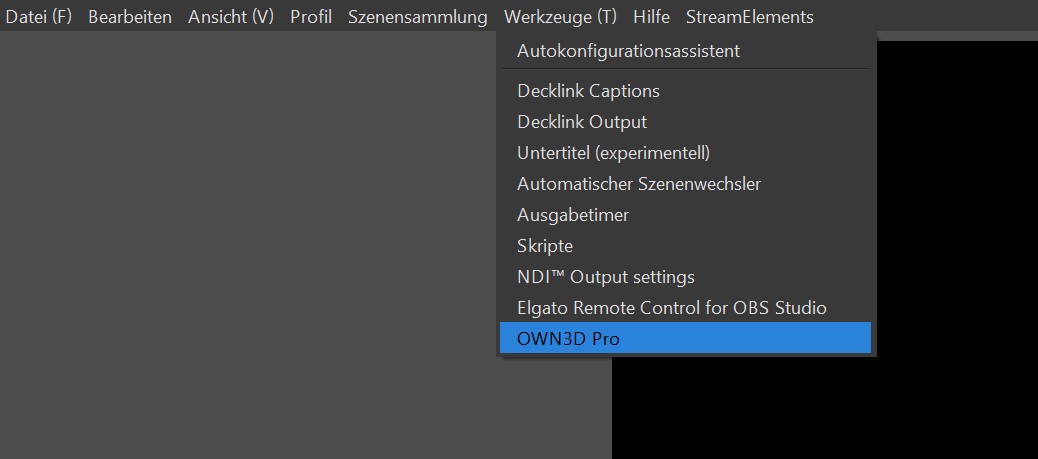The height and width of the screenshot is (459, 1038).
Task: Open the Szenensammlung menu
Action: (x=418, y=17)
